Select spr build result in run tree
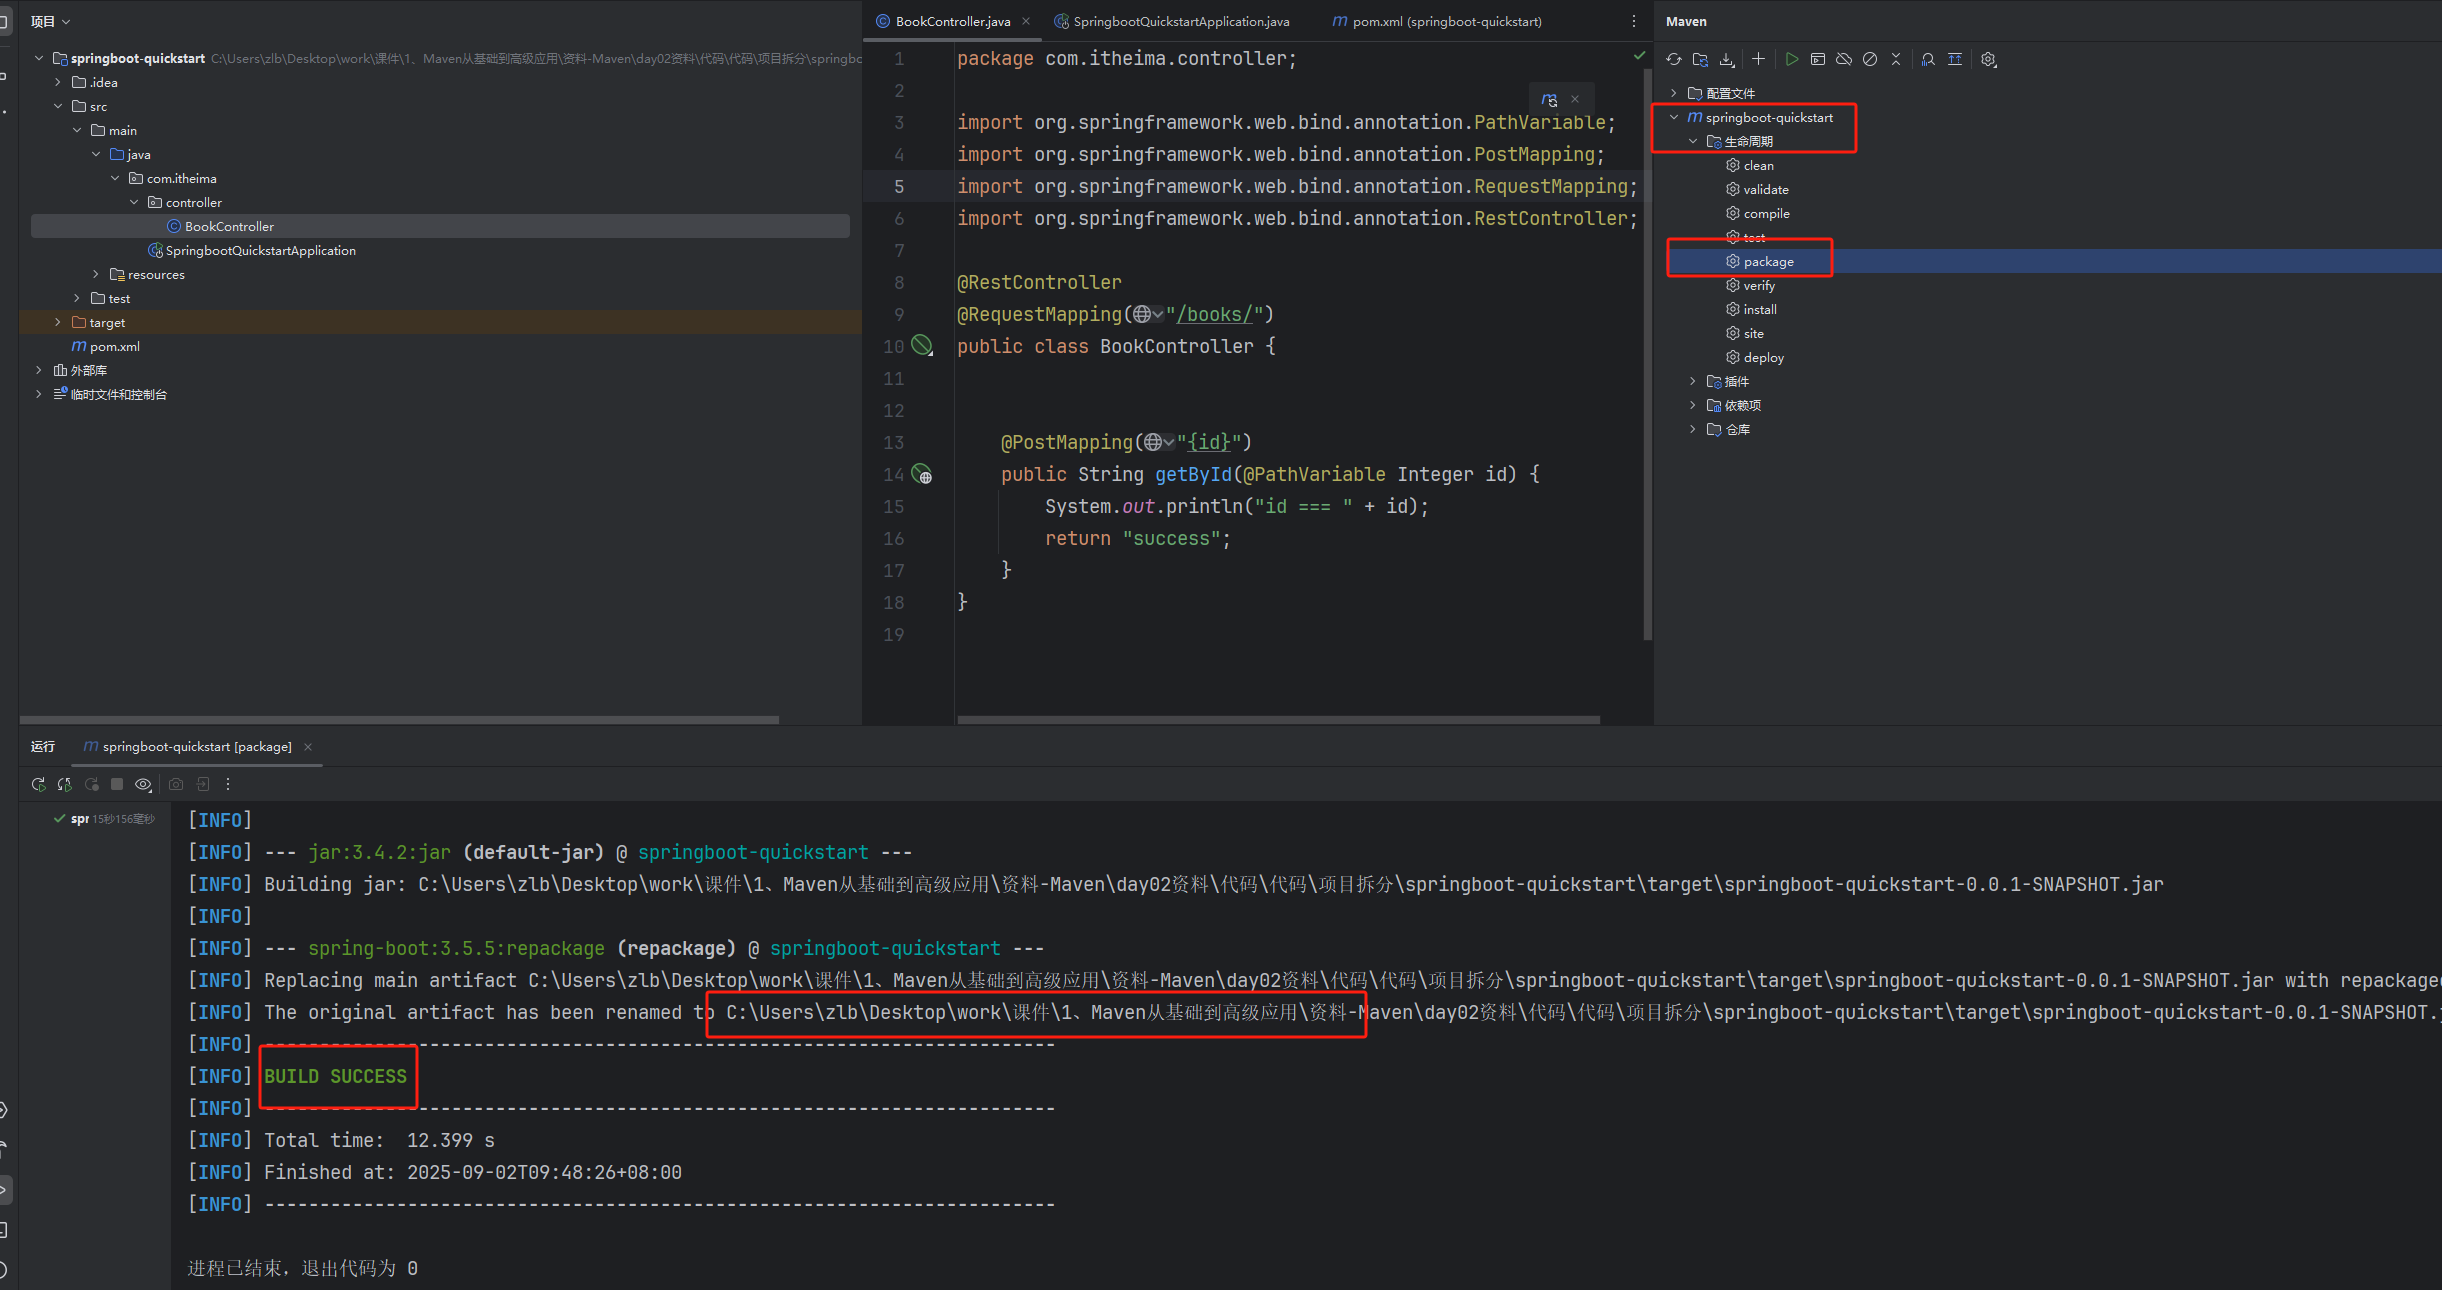This screenshot has width=2442, height=1290. pyautogui.click(x=104, y=818)
